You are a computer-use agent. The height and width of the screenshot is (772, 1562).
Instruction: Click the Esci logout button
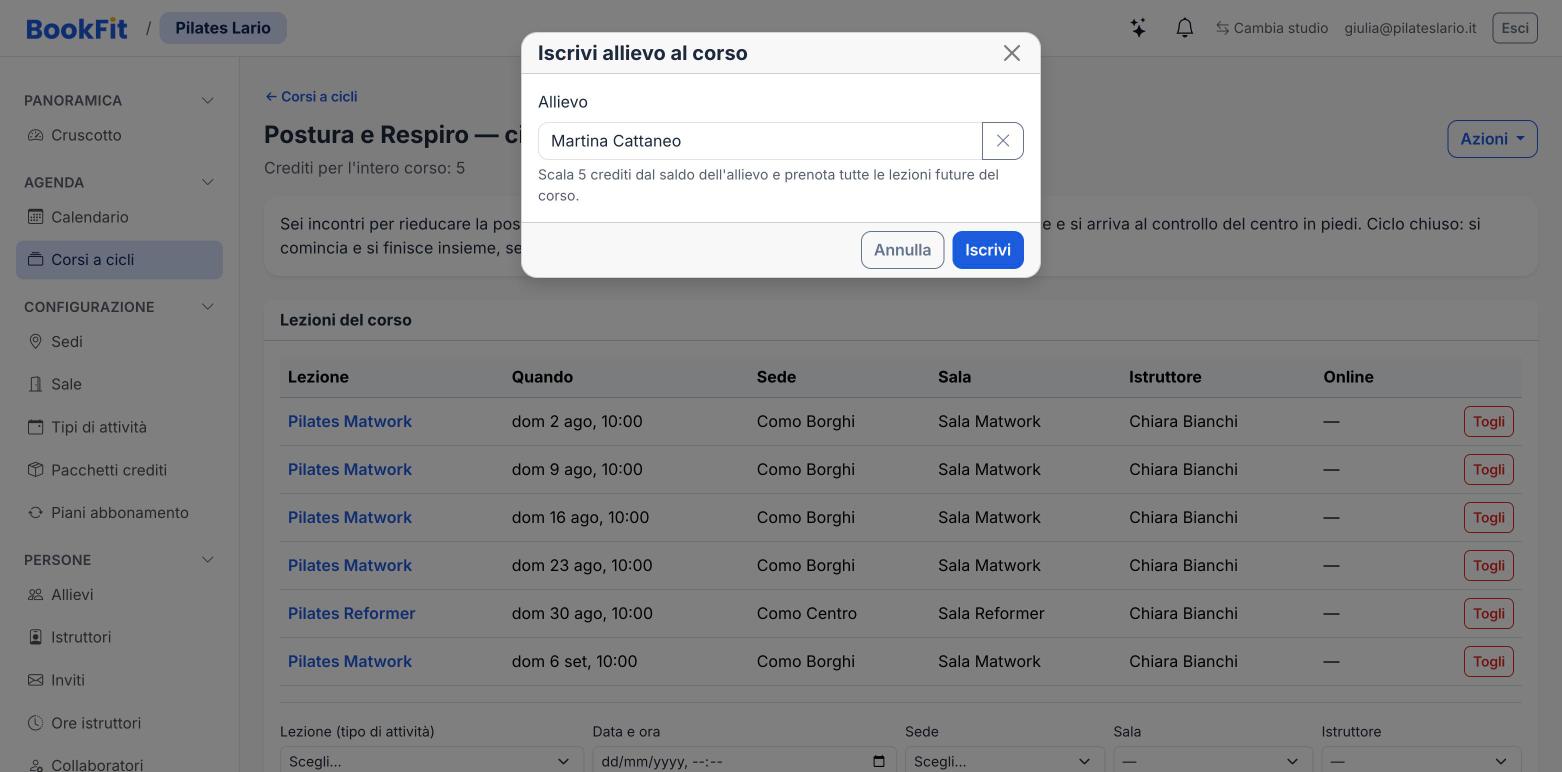pos(1515,28)
